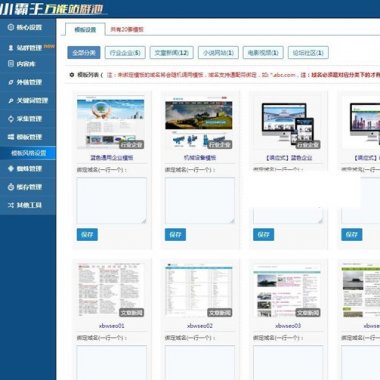Select the 模板风格设置 submenu item

click(29, 153)
